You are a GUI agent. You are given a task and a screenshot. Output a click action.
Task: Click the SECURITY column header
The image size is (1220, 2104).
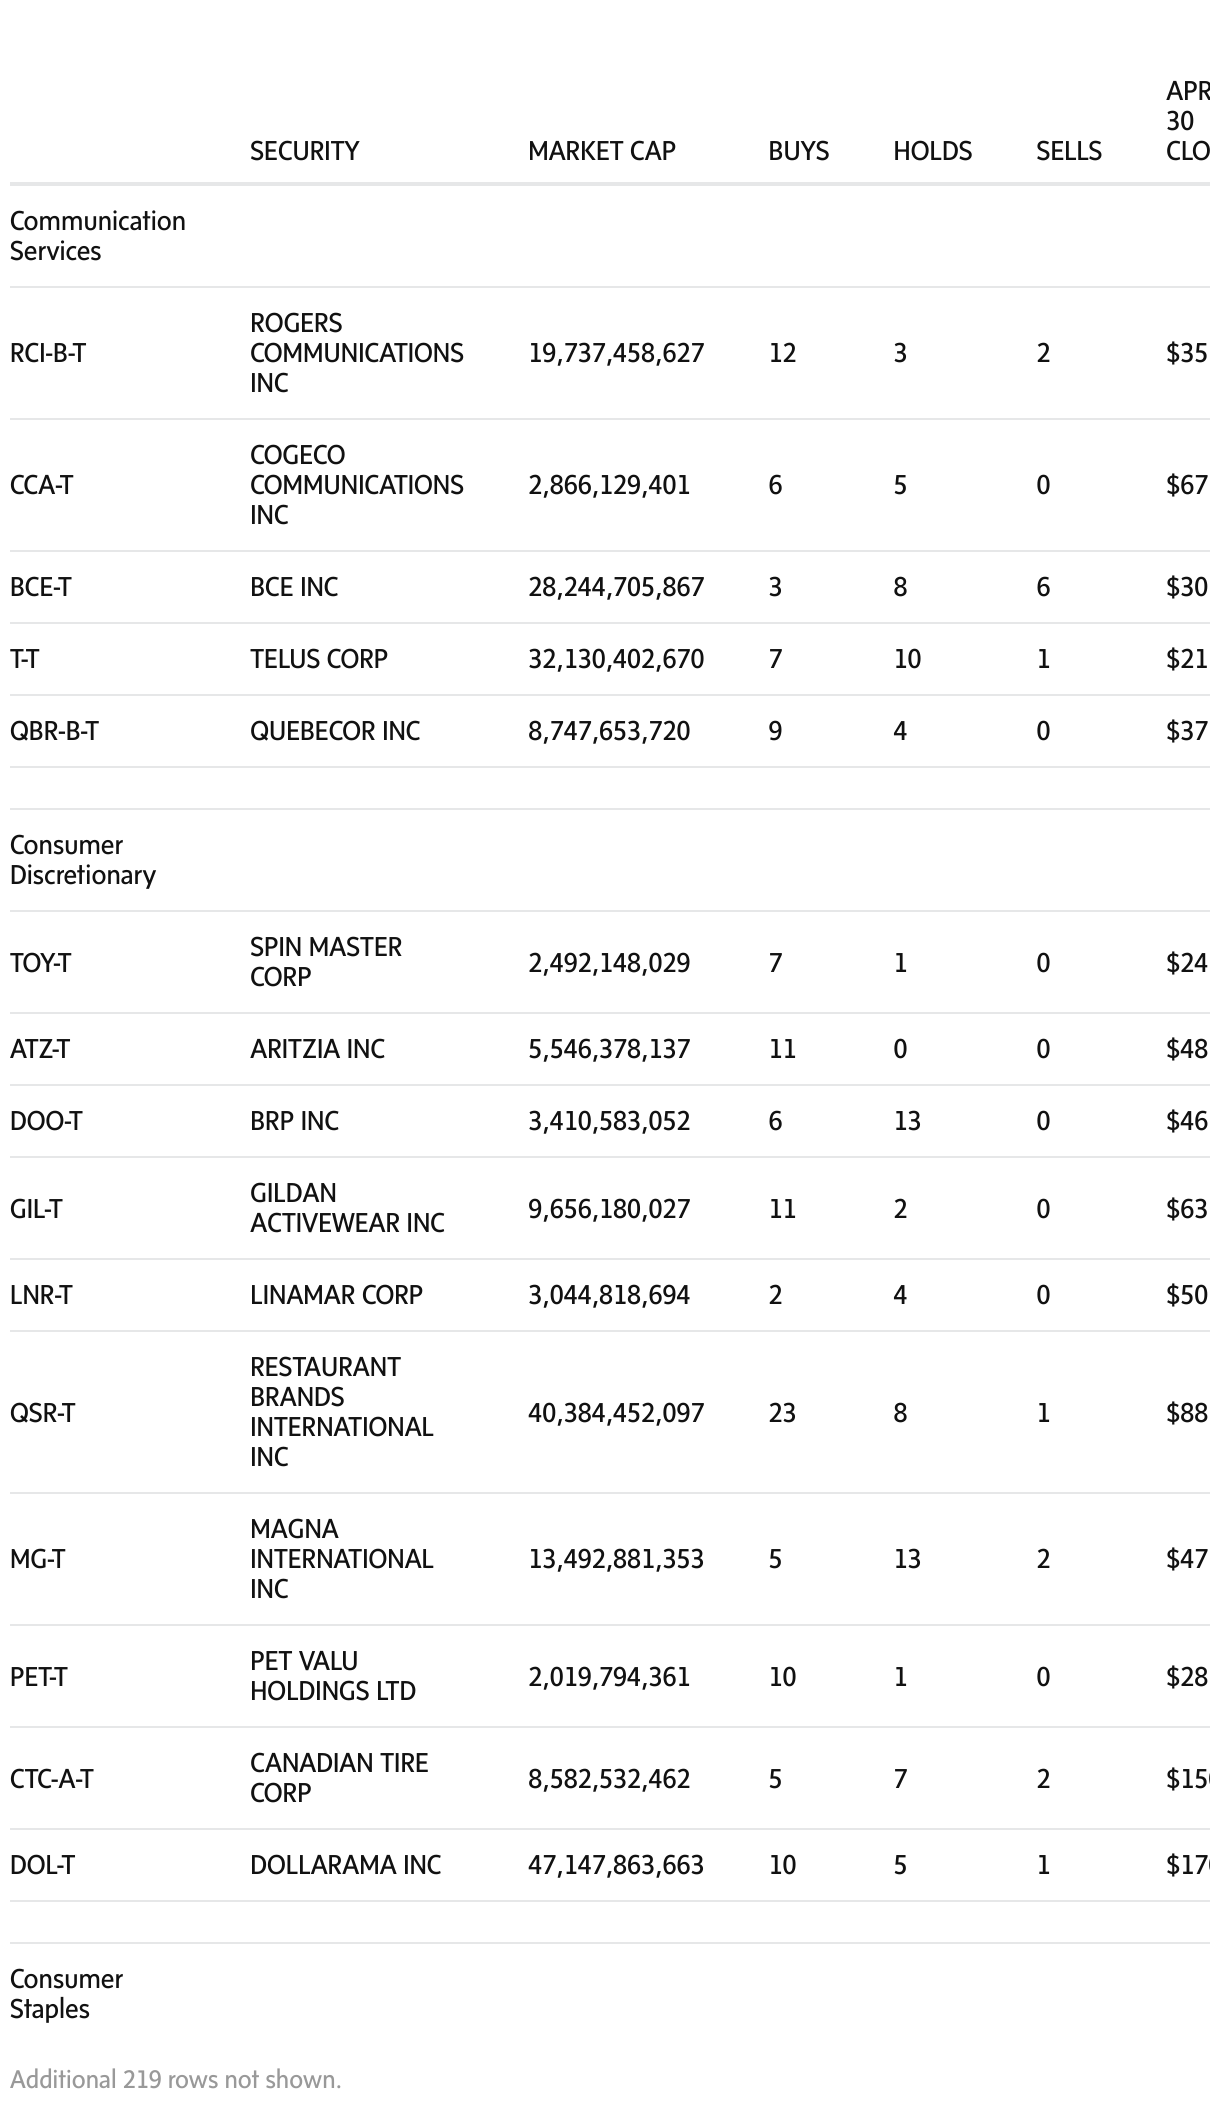coord(304,151)
